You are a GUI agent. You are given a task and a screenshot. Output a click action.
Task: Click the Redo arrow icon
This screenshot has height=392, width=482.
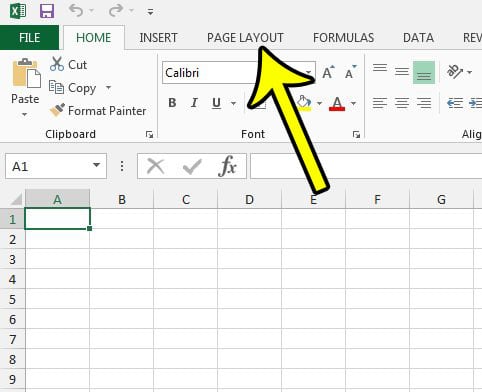pyautogui.click(x=116, y=10)
